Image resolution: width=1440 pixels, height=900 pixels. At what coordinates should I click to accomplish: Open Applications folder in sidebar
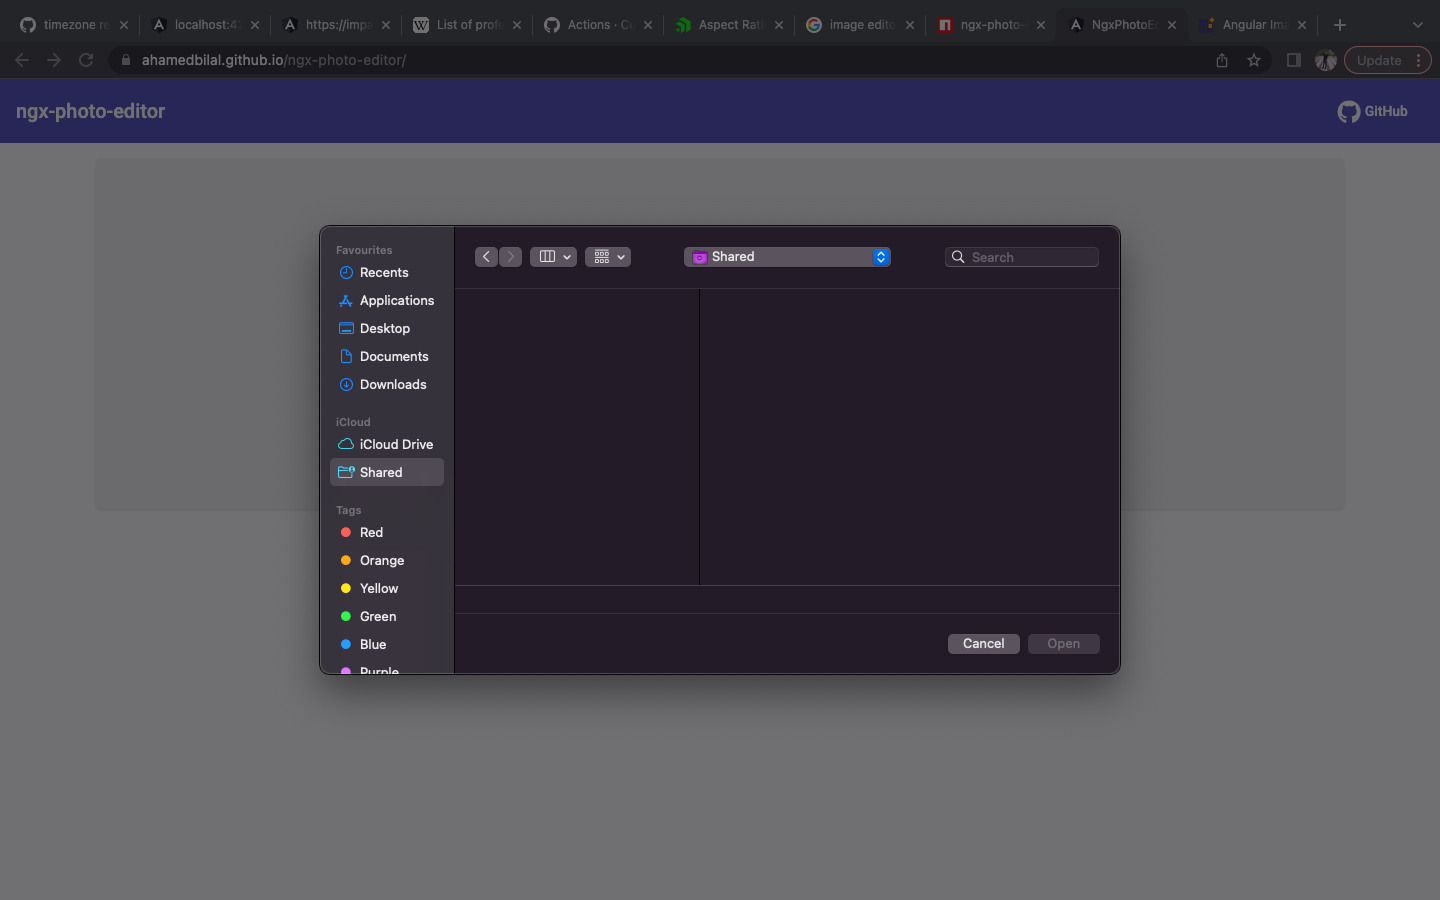pyautogui.click(x=396, y=301)
